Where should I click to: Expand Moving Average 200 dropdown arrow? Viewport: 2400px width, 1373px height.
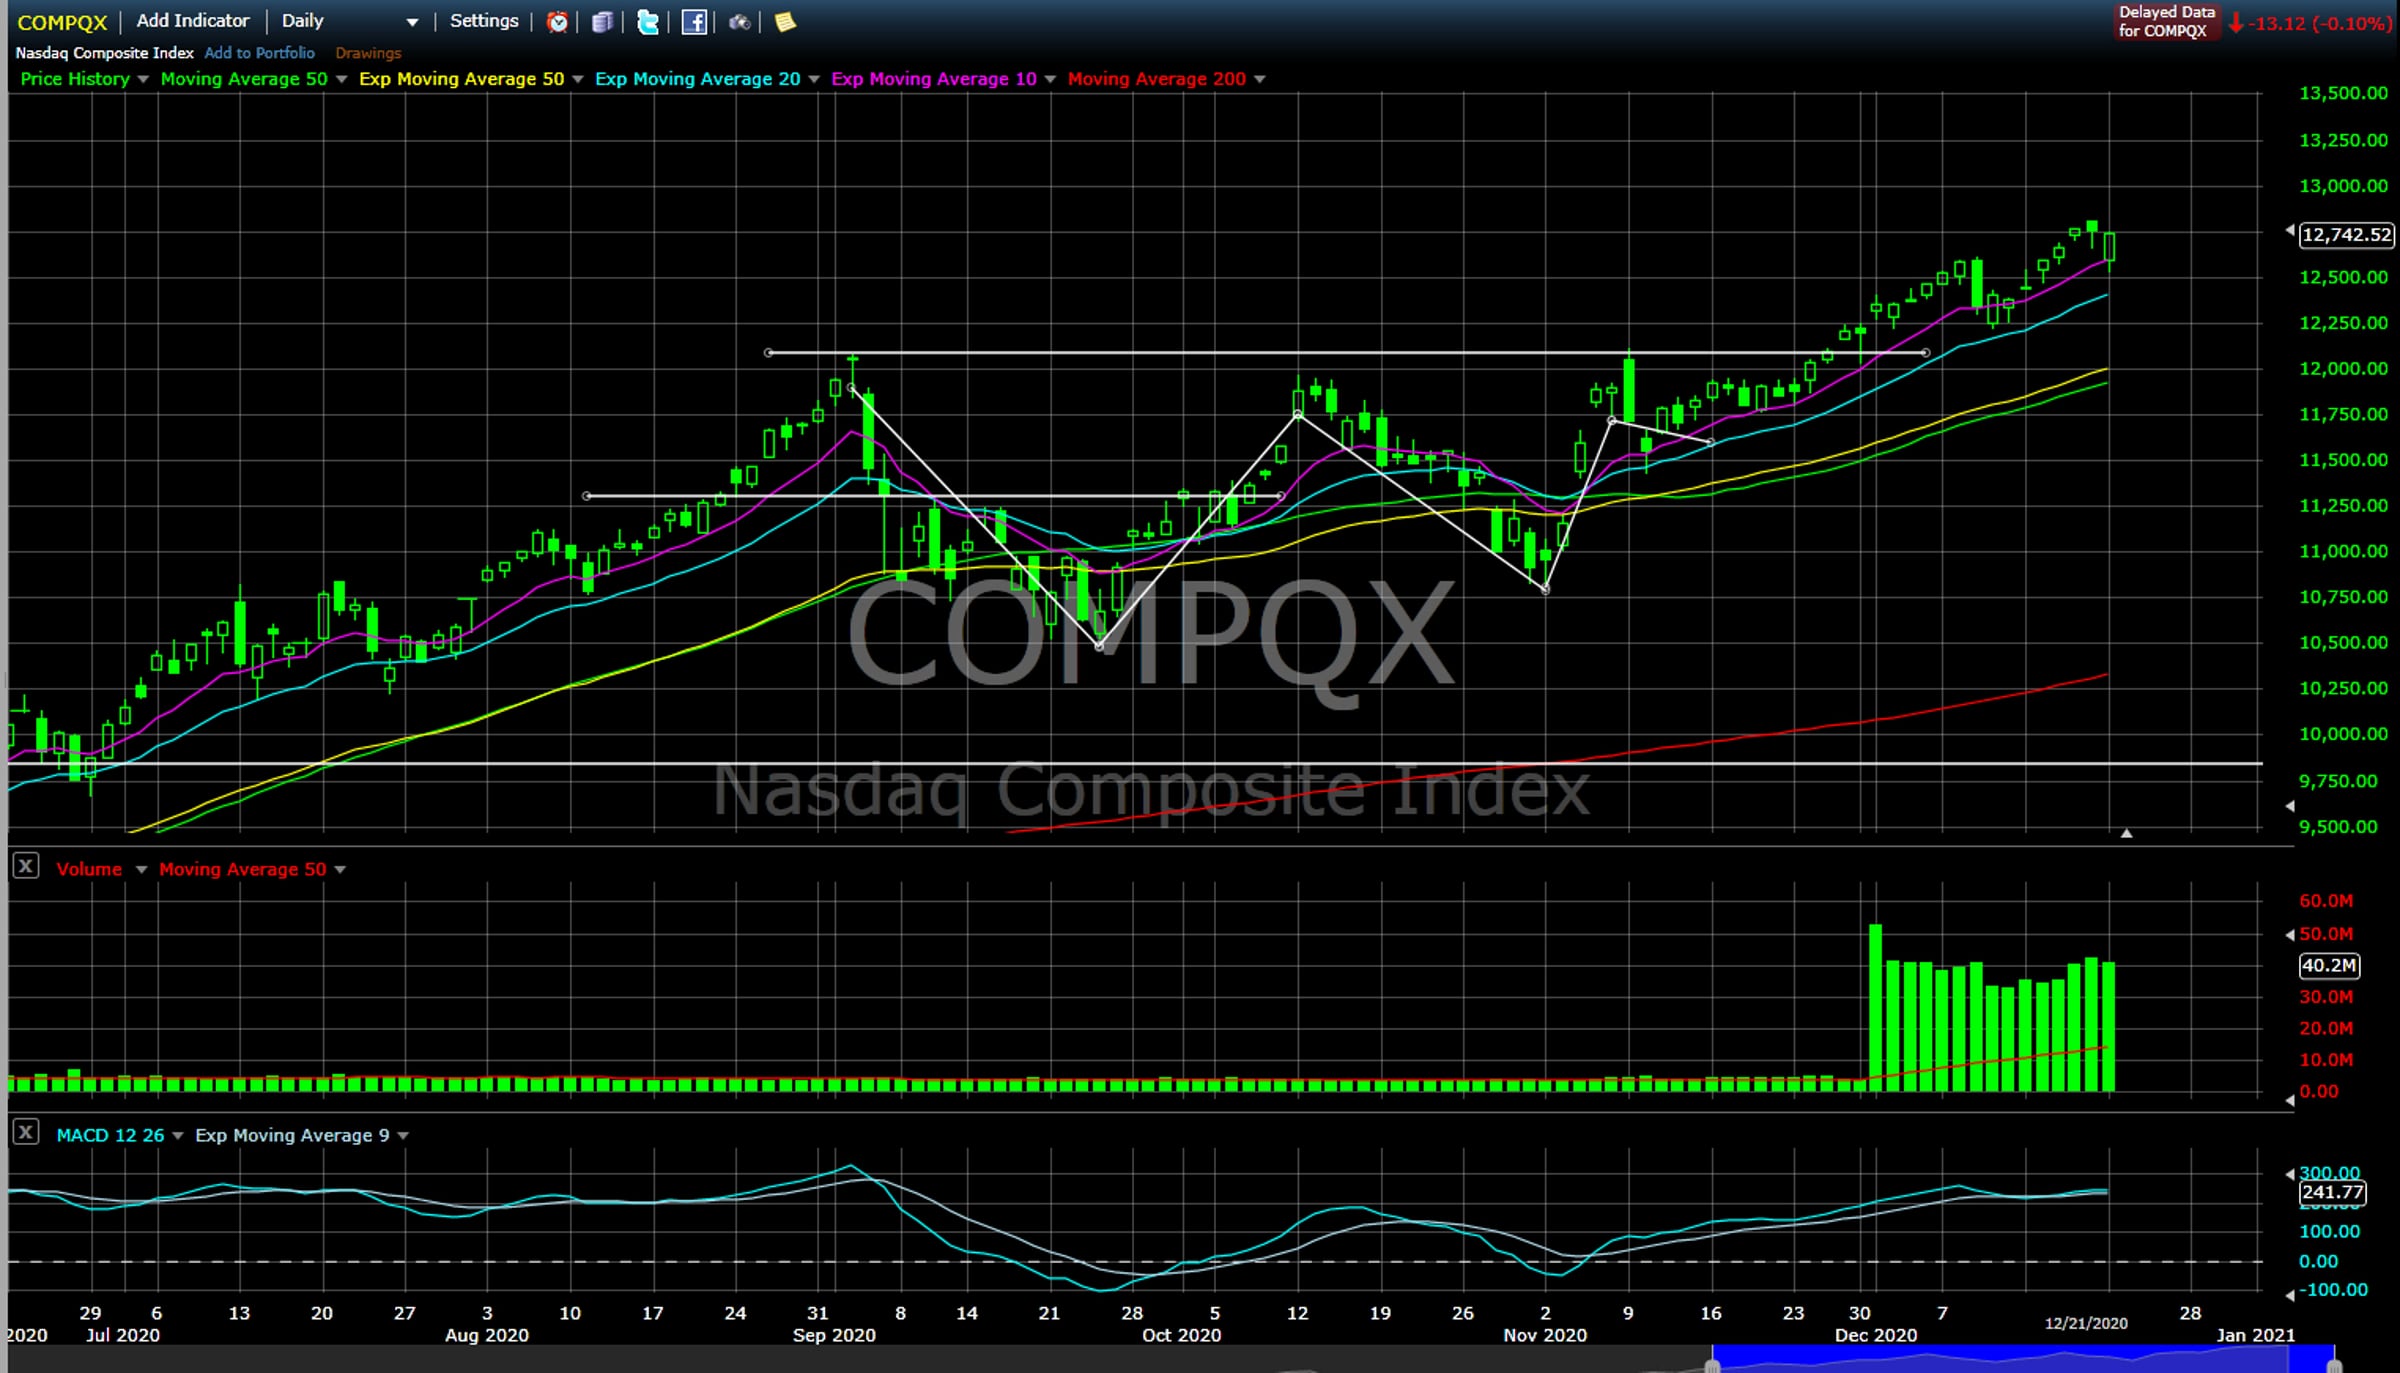point(1260,79)
